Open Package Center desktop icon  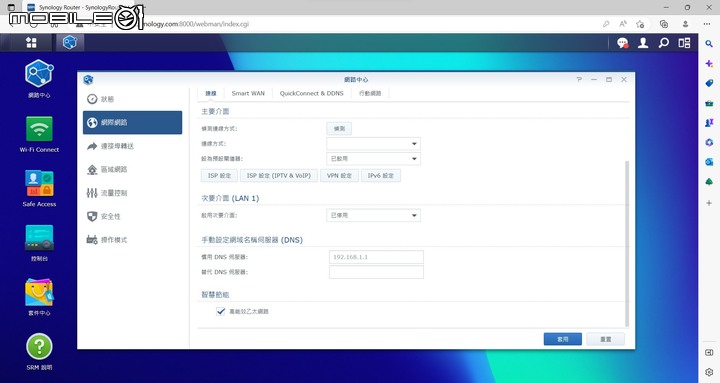pyautogui.click(x=39, y=297)
